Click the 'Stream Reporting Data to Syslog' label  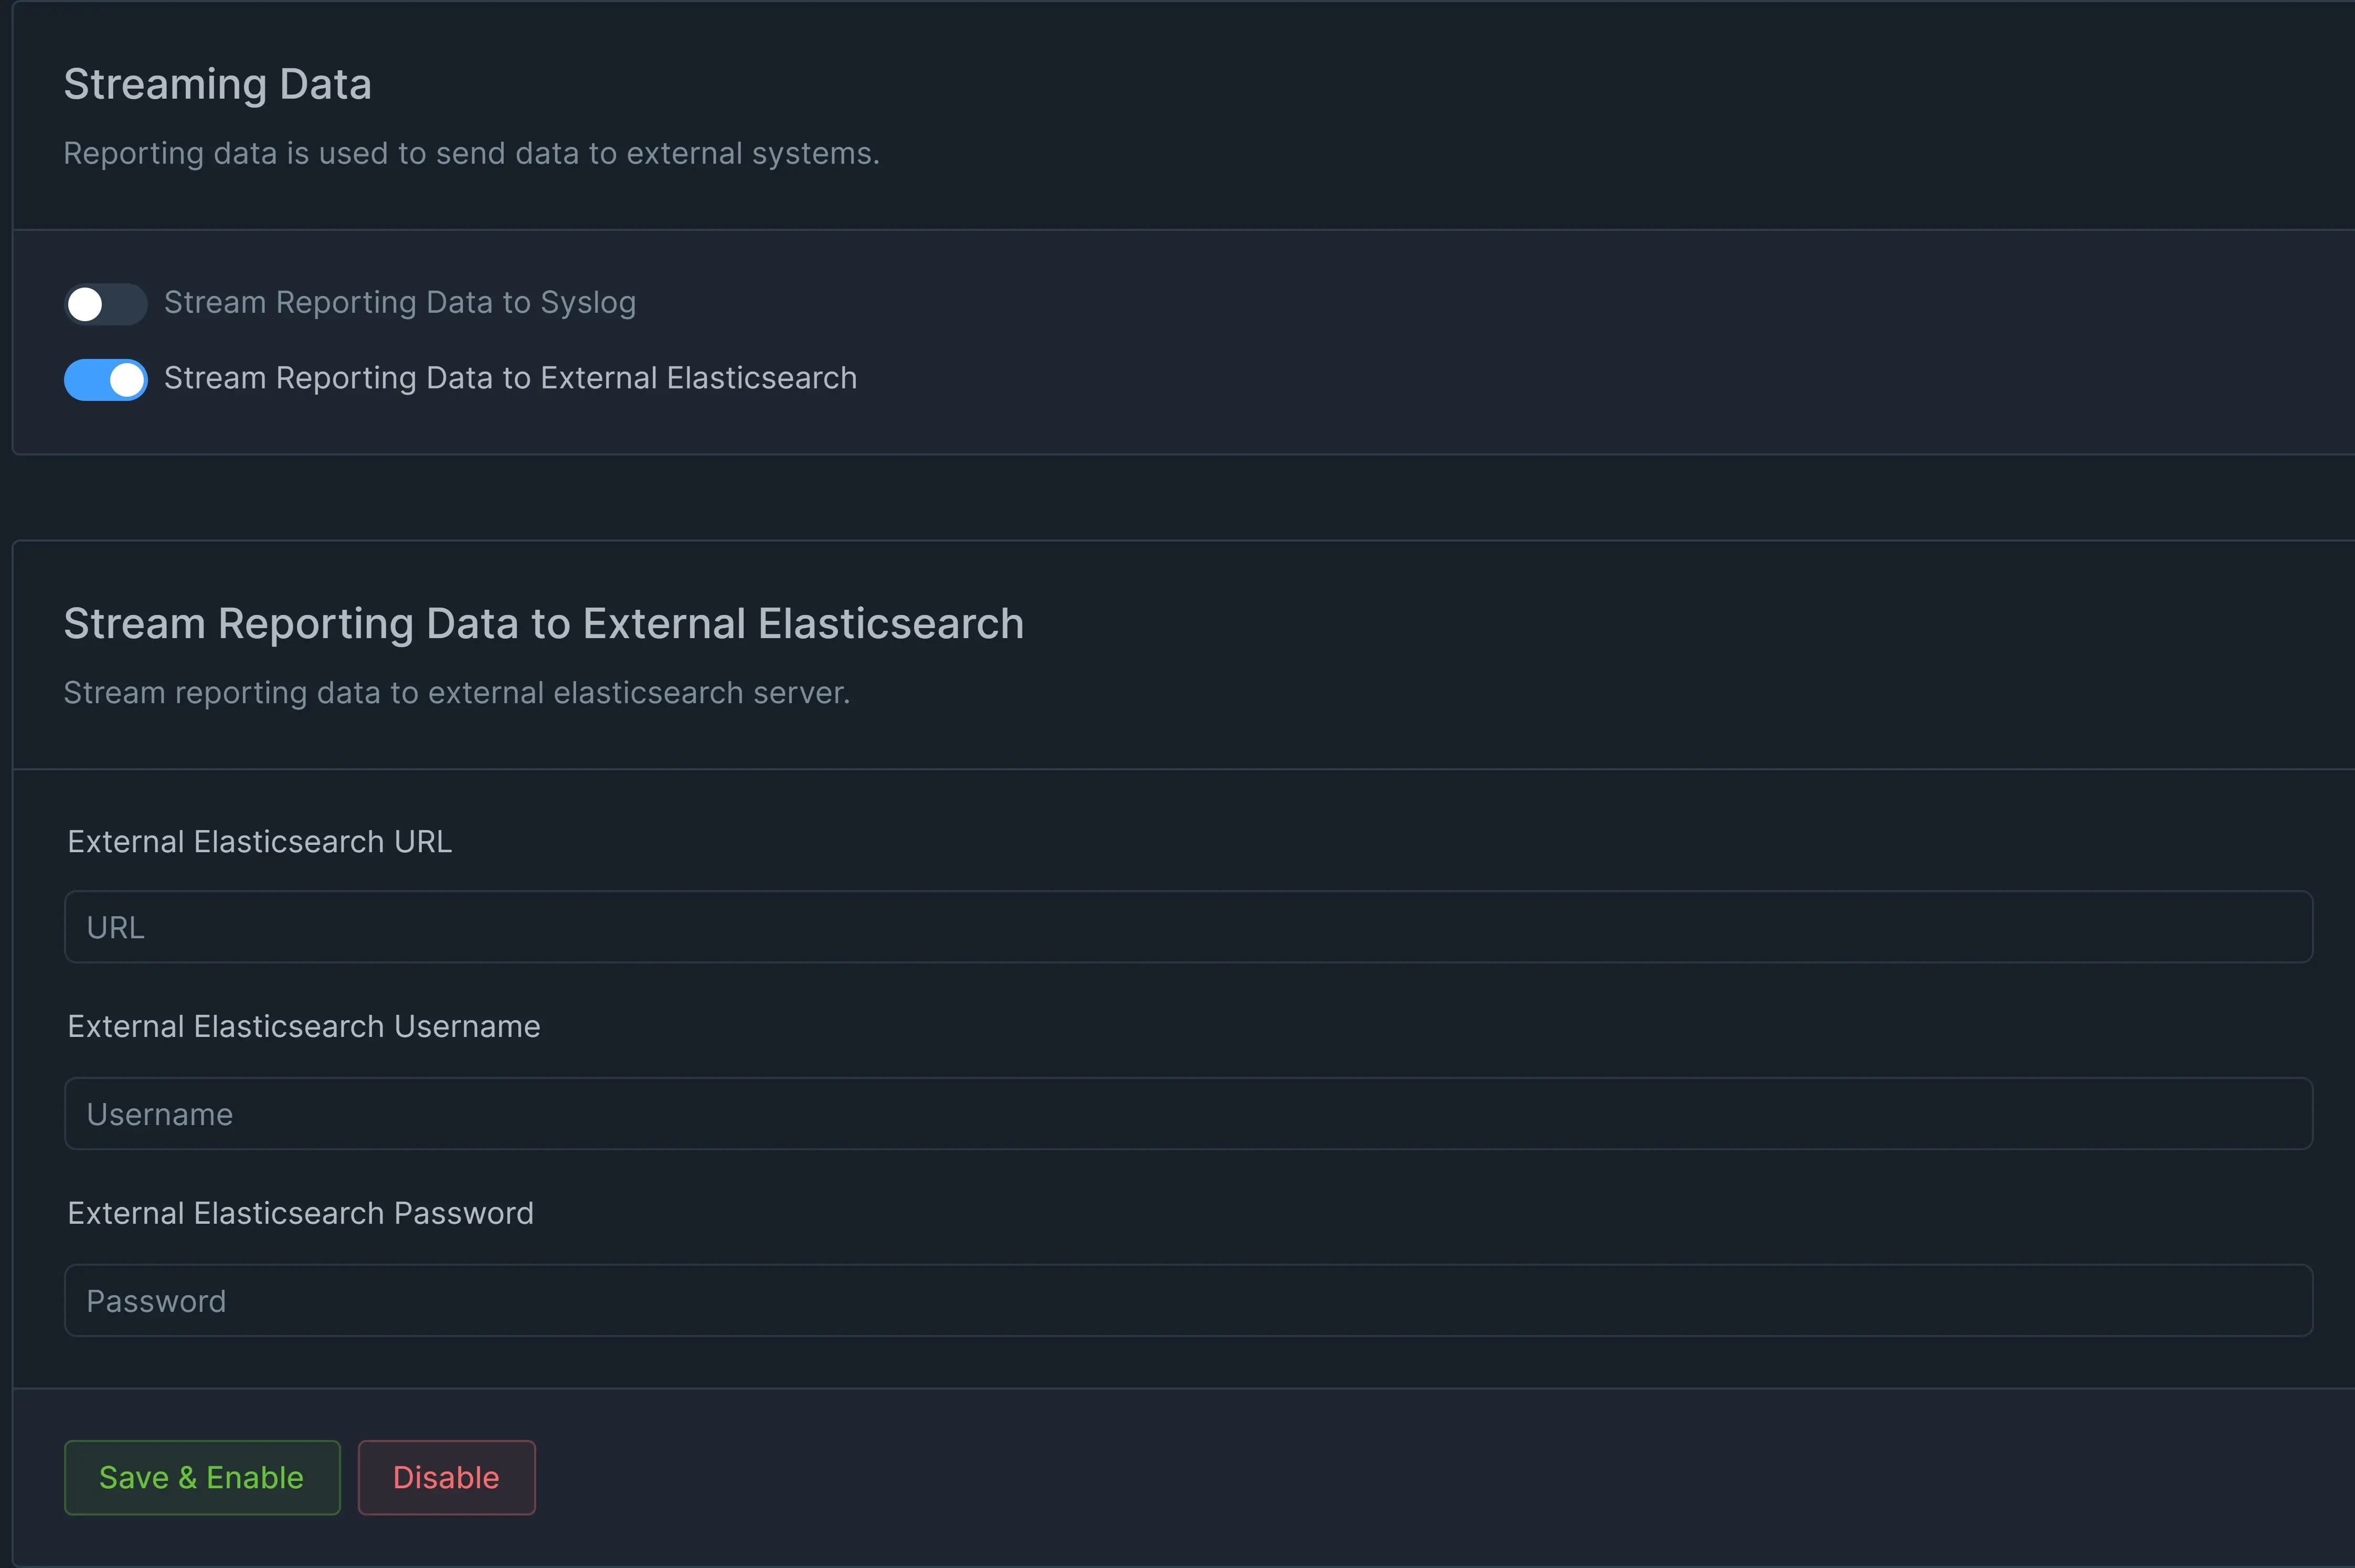[399, 302]
